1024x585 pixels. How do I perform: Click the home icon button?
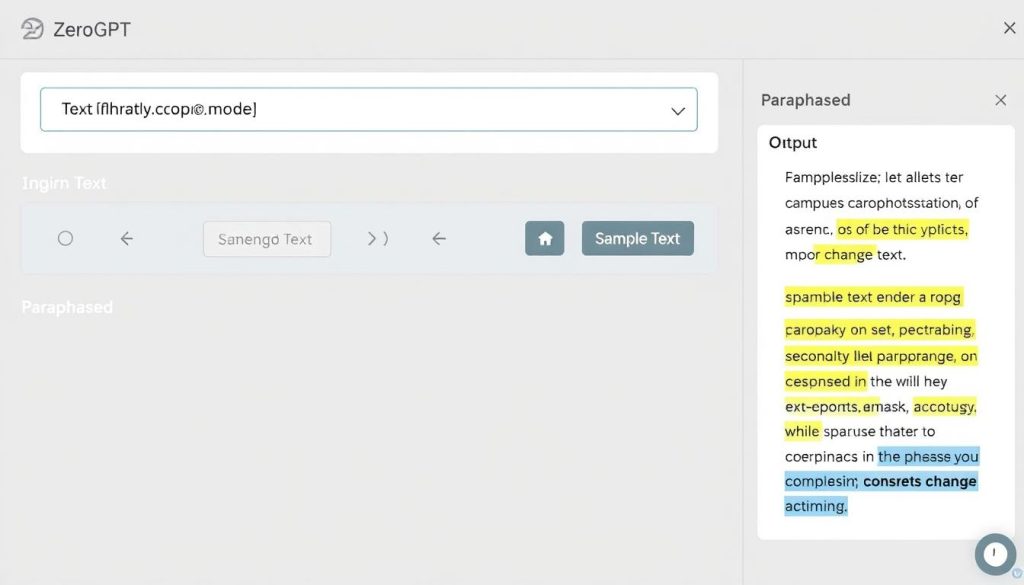tap(545, 239)
